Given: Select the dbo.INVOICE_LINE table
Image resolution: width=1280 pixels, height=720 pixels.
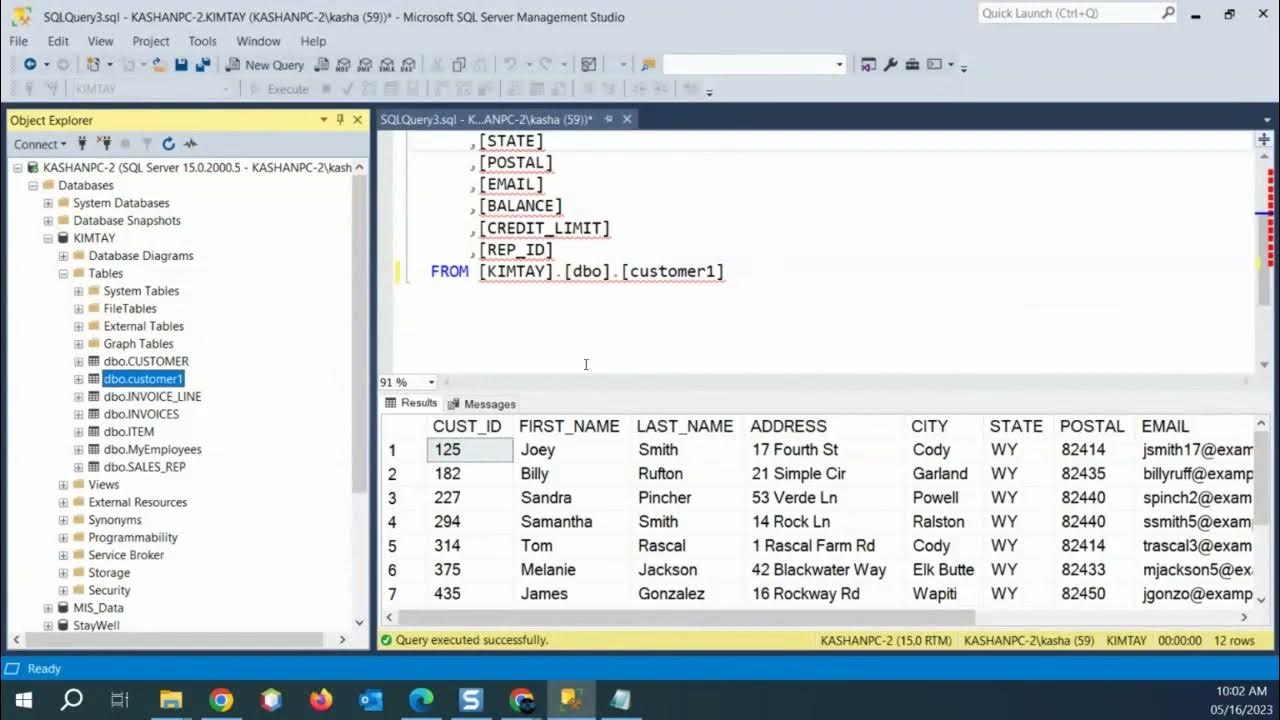Looking at the screenshot, I should 152,396.
